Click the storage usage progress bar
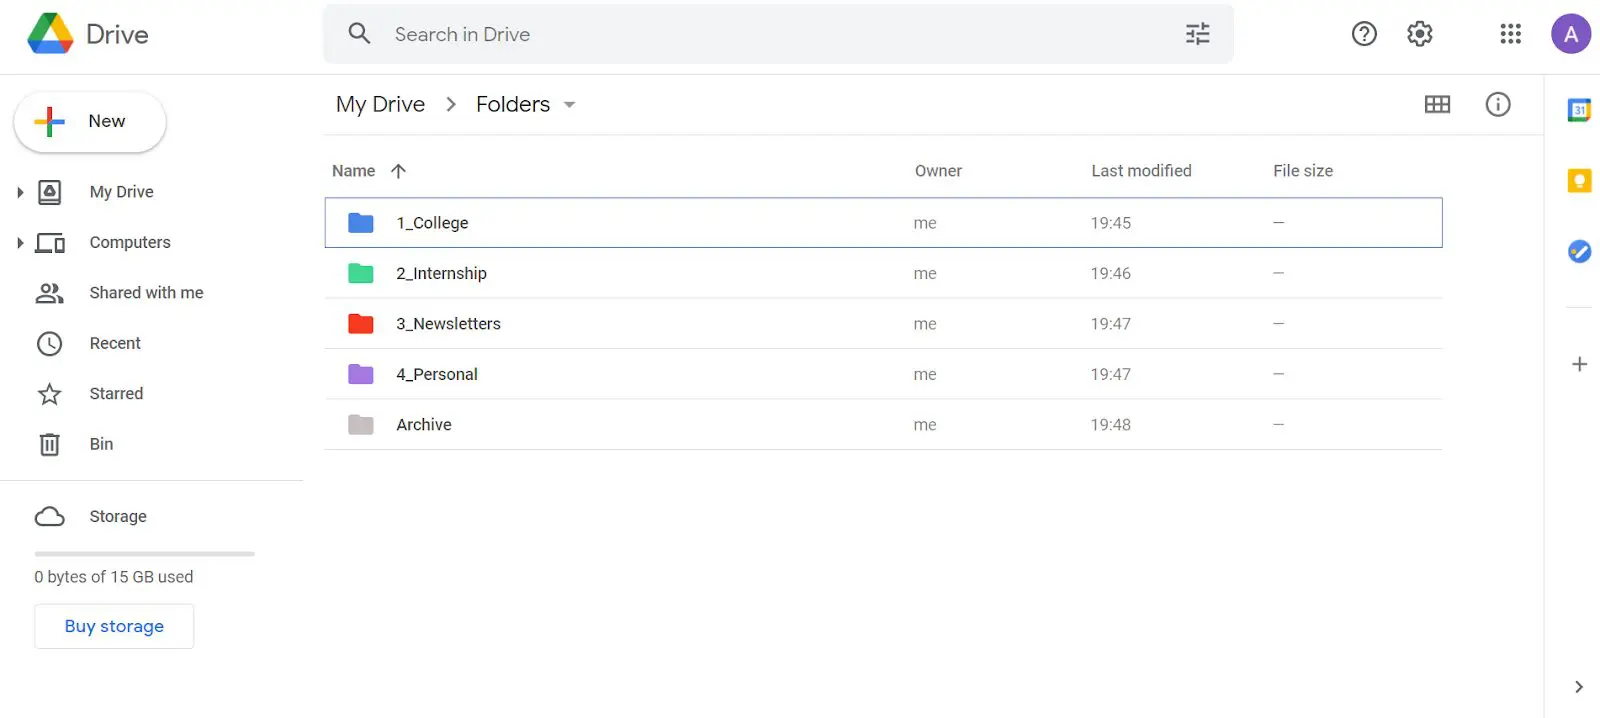Viewport: 1600px width, 718px height. (144, 553)
